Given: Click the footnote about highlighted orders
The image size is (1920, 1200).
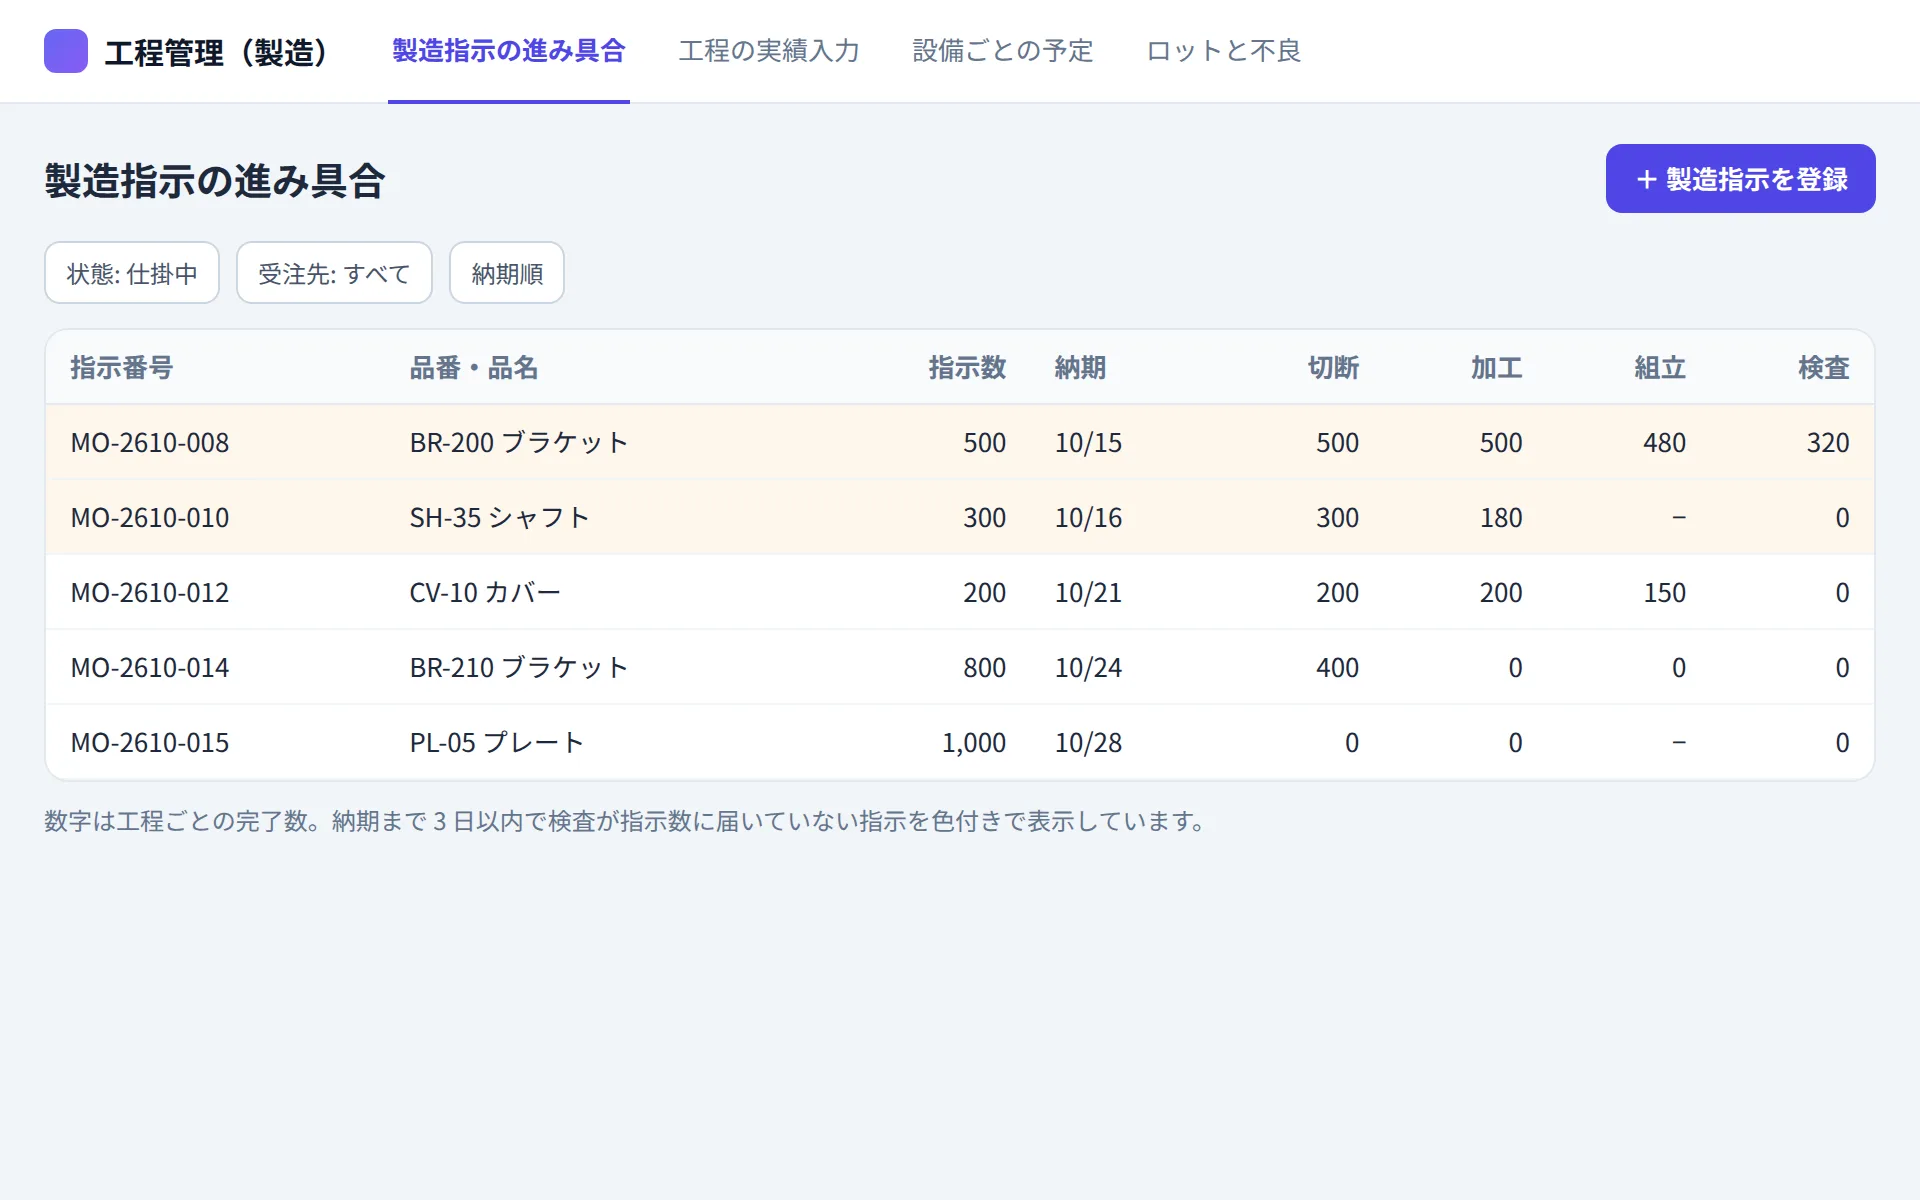Looking at the screenshot, I should [627, 821].
